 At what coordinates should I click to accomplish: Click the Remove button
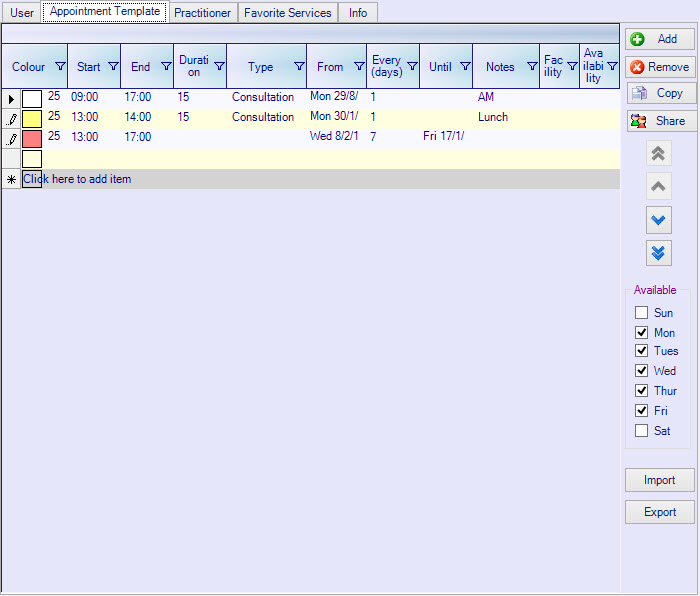point(660,67)
